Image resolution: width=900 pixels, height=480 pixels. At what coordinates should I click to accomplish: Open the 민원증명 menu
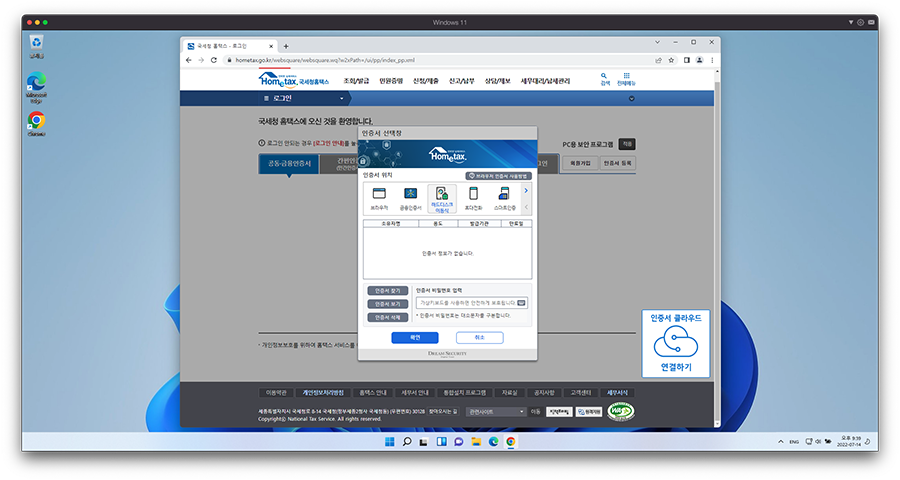pyautogui.click(x=391, y=81)
